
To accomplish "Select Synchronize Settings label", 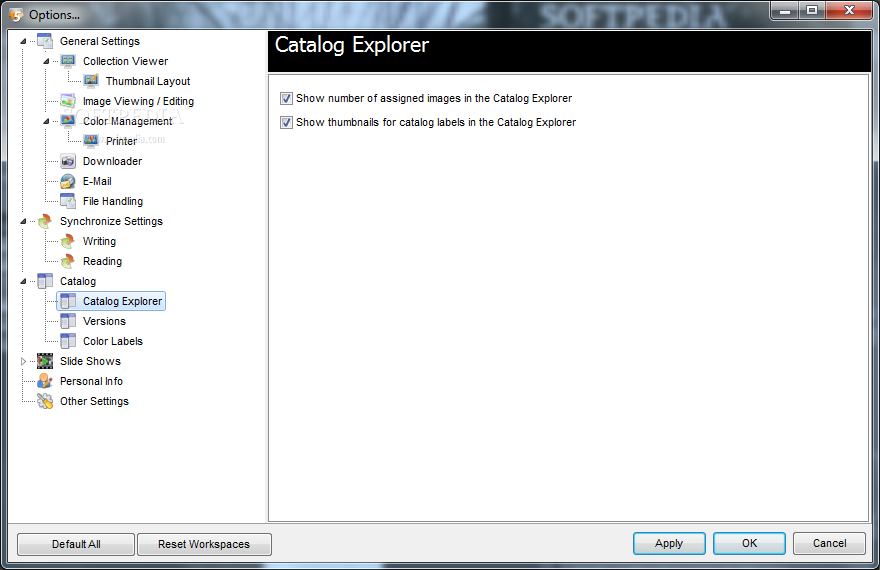I will coord(111,221).
